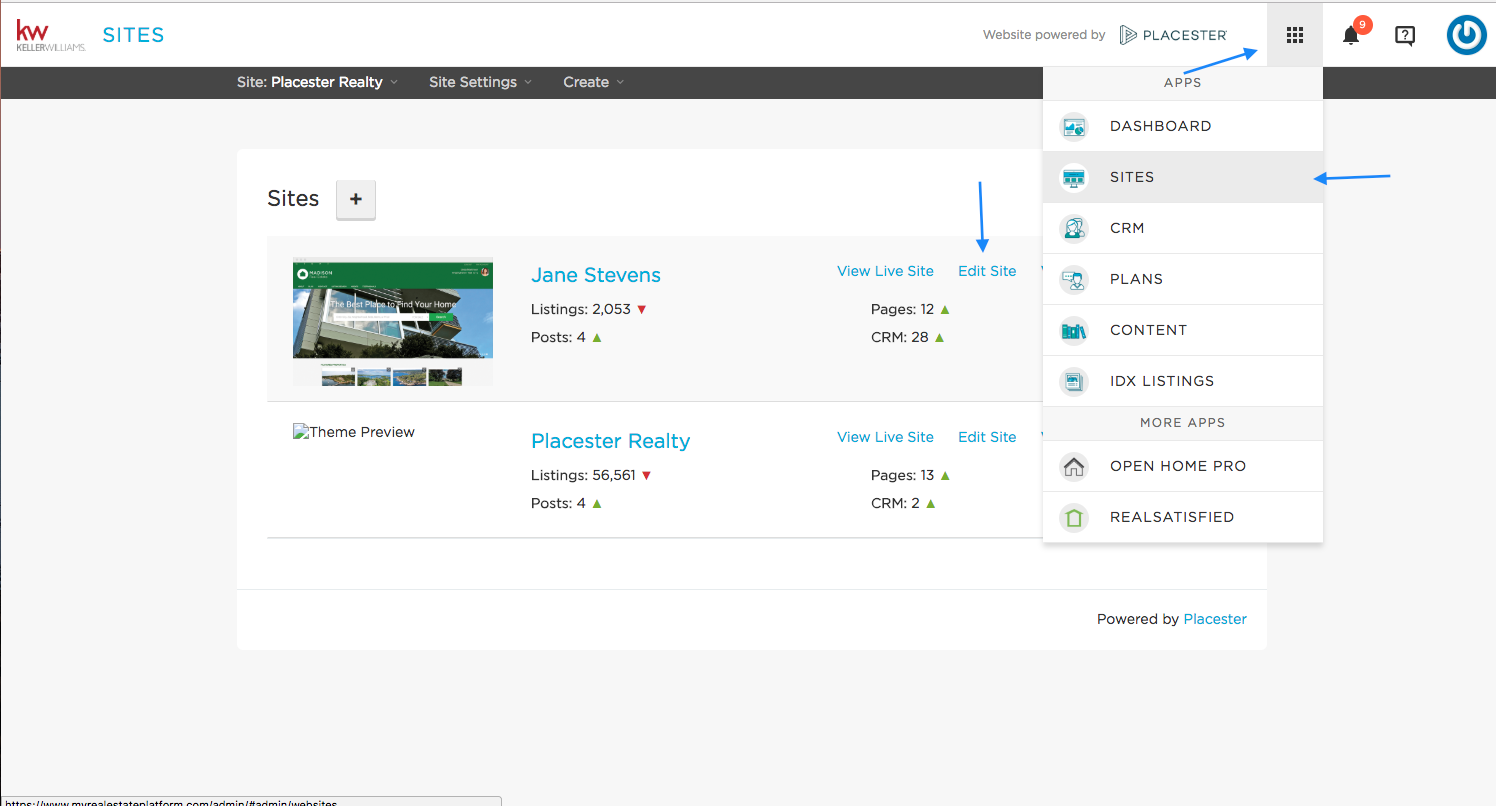Open the Jane Stevens site title link
The width and height of the screenshot is (1496, 806).
[596, 275]
